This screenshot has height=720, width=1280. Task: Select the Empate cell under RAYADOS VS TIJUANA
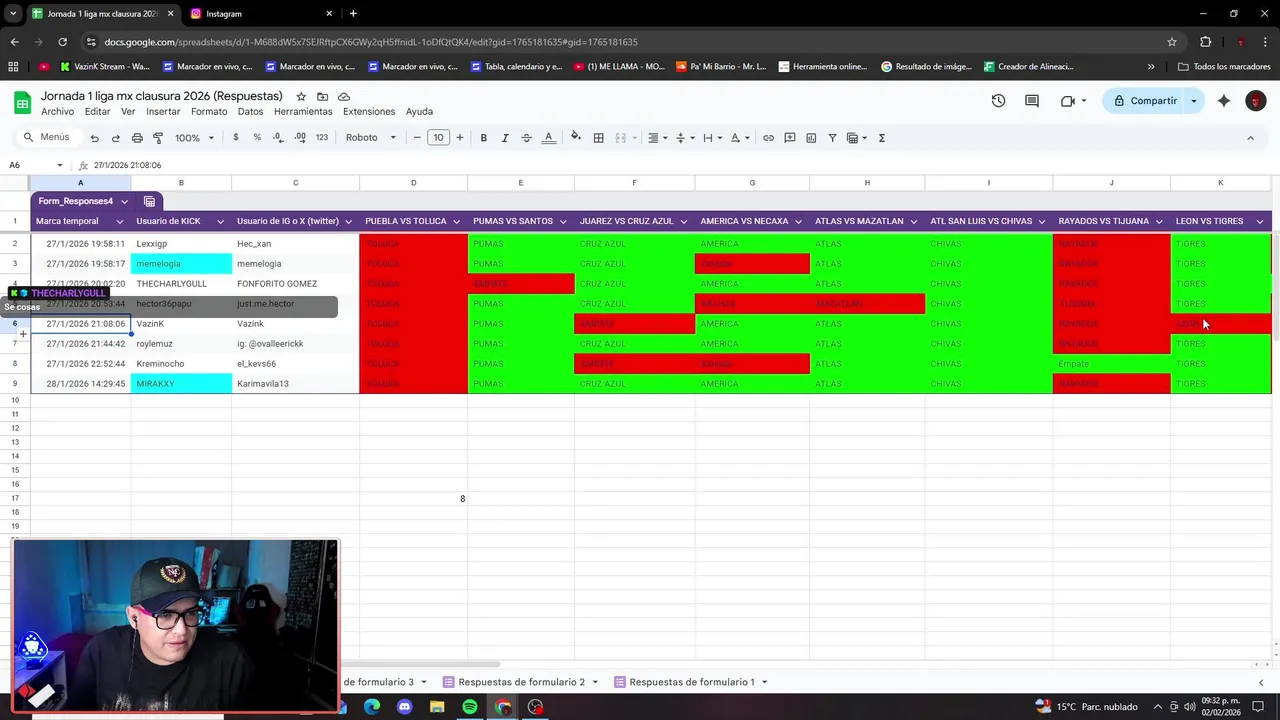click(x=1111, y=364)
